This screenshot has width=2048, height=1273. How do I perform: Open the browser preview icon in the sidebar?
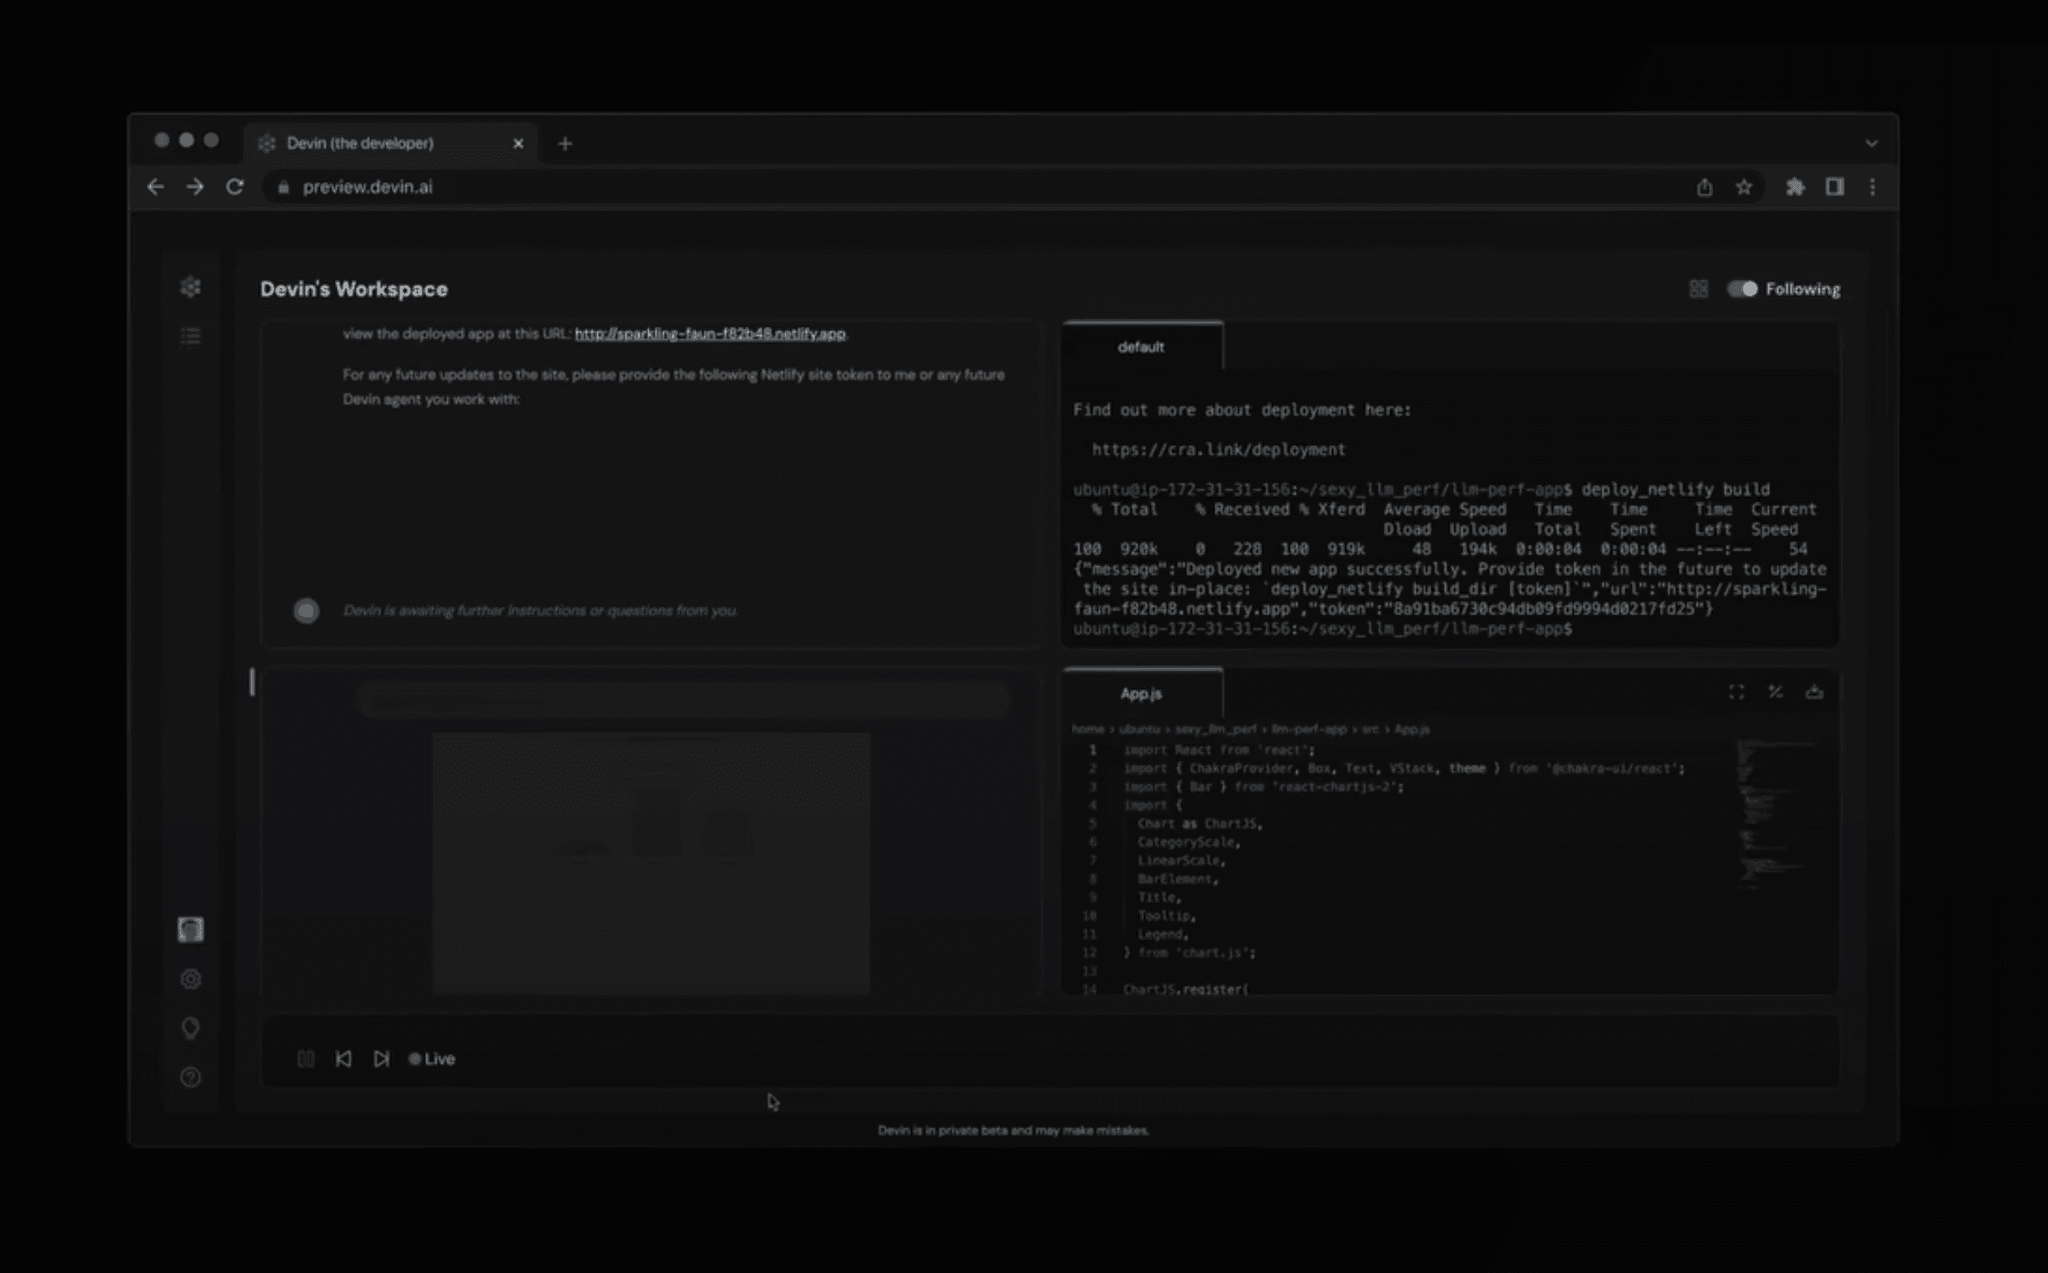point(191,930)
